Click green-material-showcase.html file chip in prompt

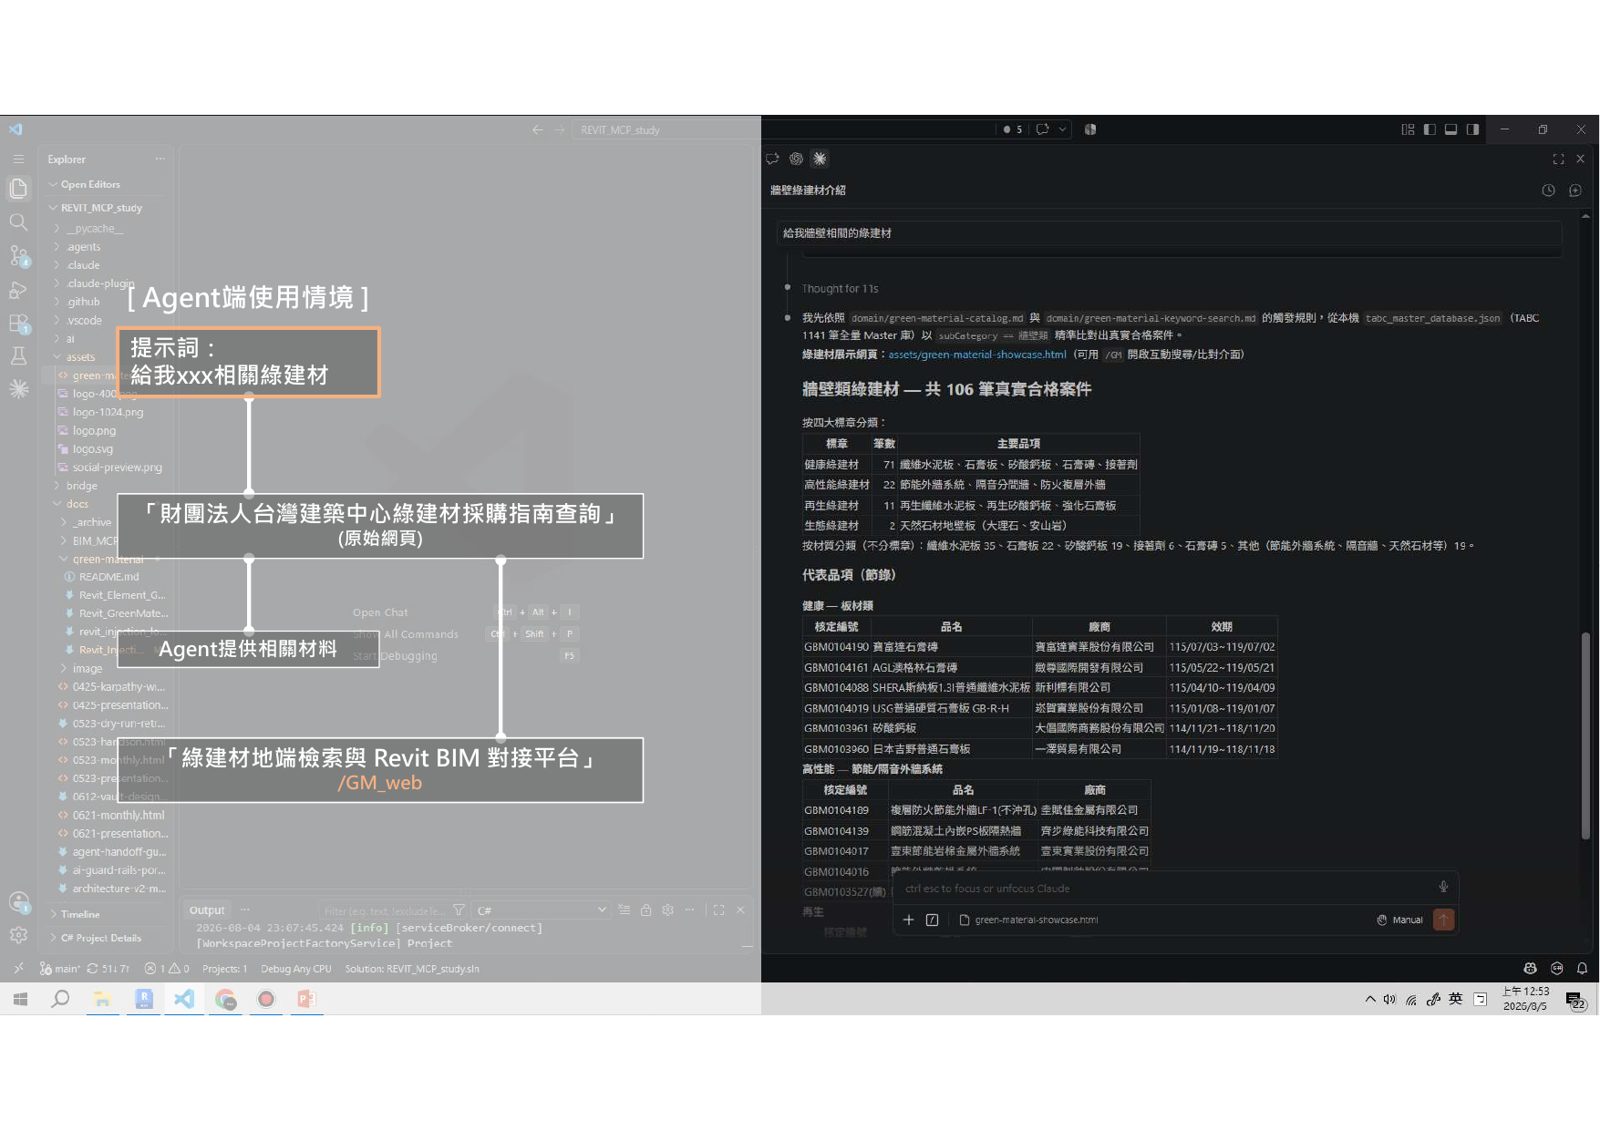click(x=1028, y=920)
